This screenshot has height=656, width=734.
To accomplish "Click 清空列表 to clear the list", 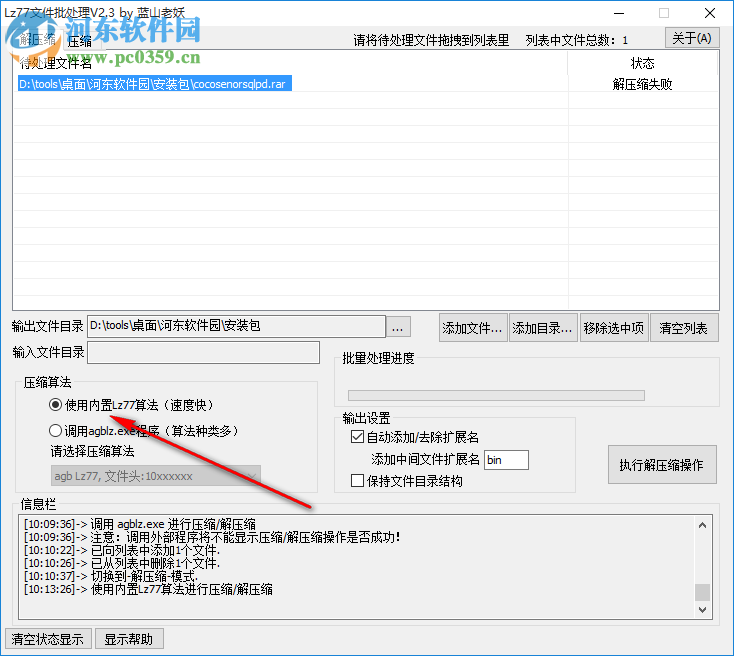I will point(684,328).
